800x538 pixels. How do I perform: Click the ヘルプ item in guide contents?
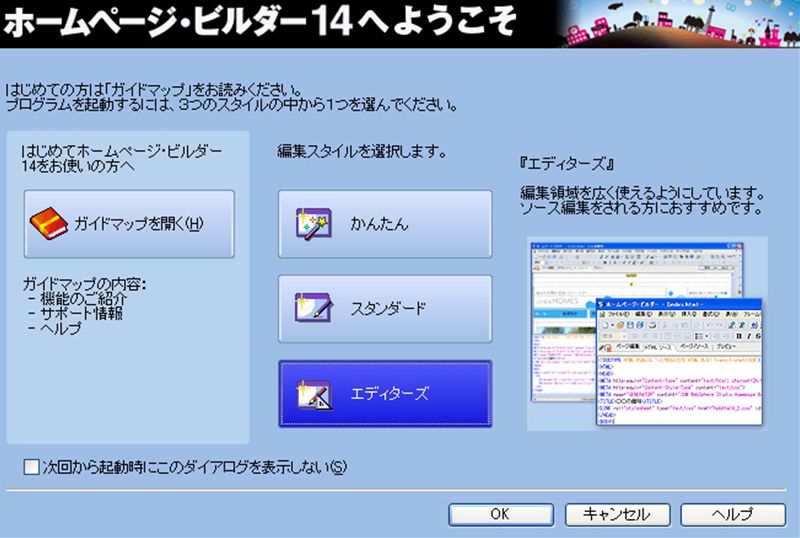tap(60, 328)
